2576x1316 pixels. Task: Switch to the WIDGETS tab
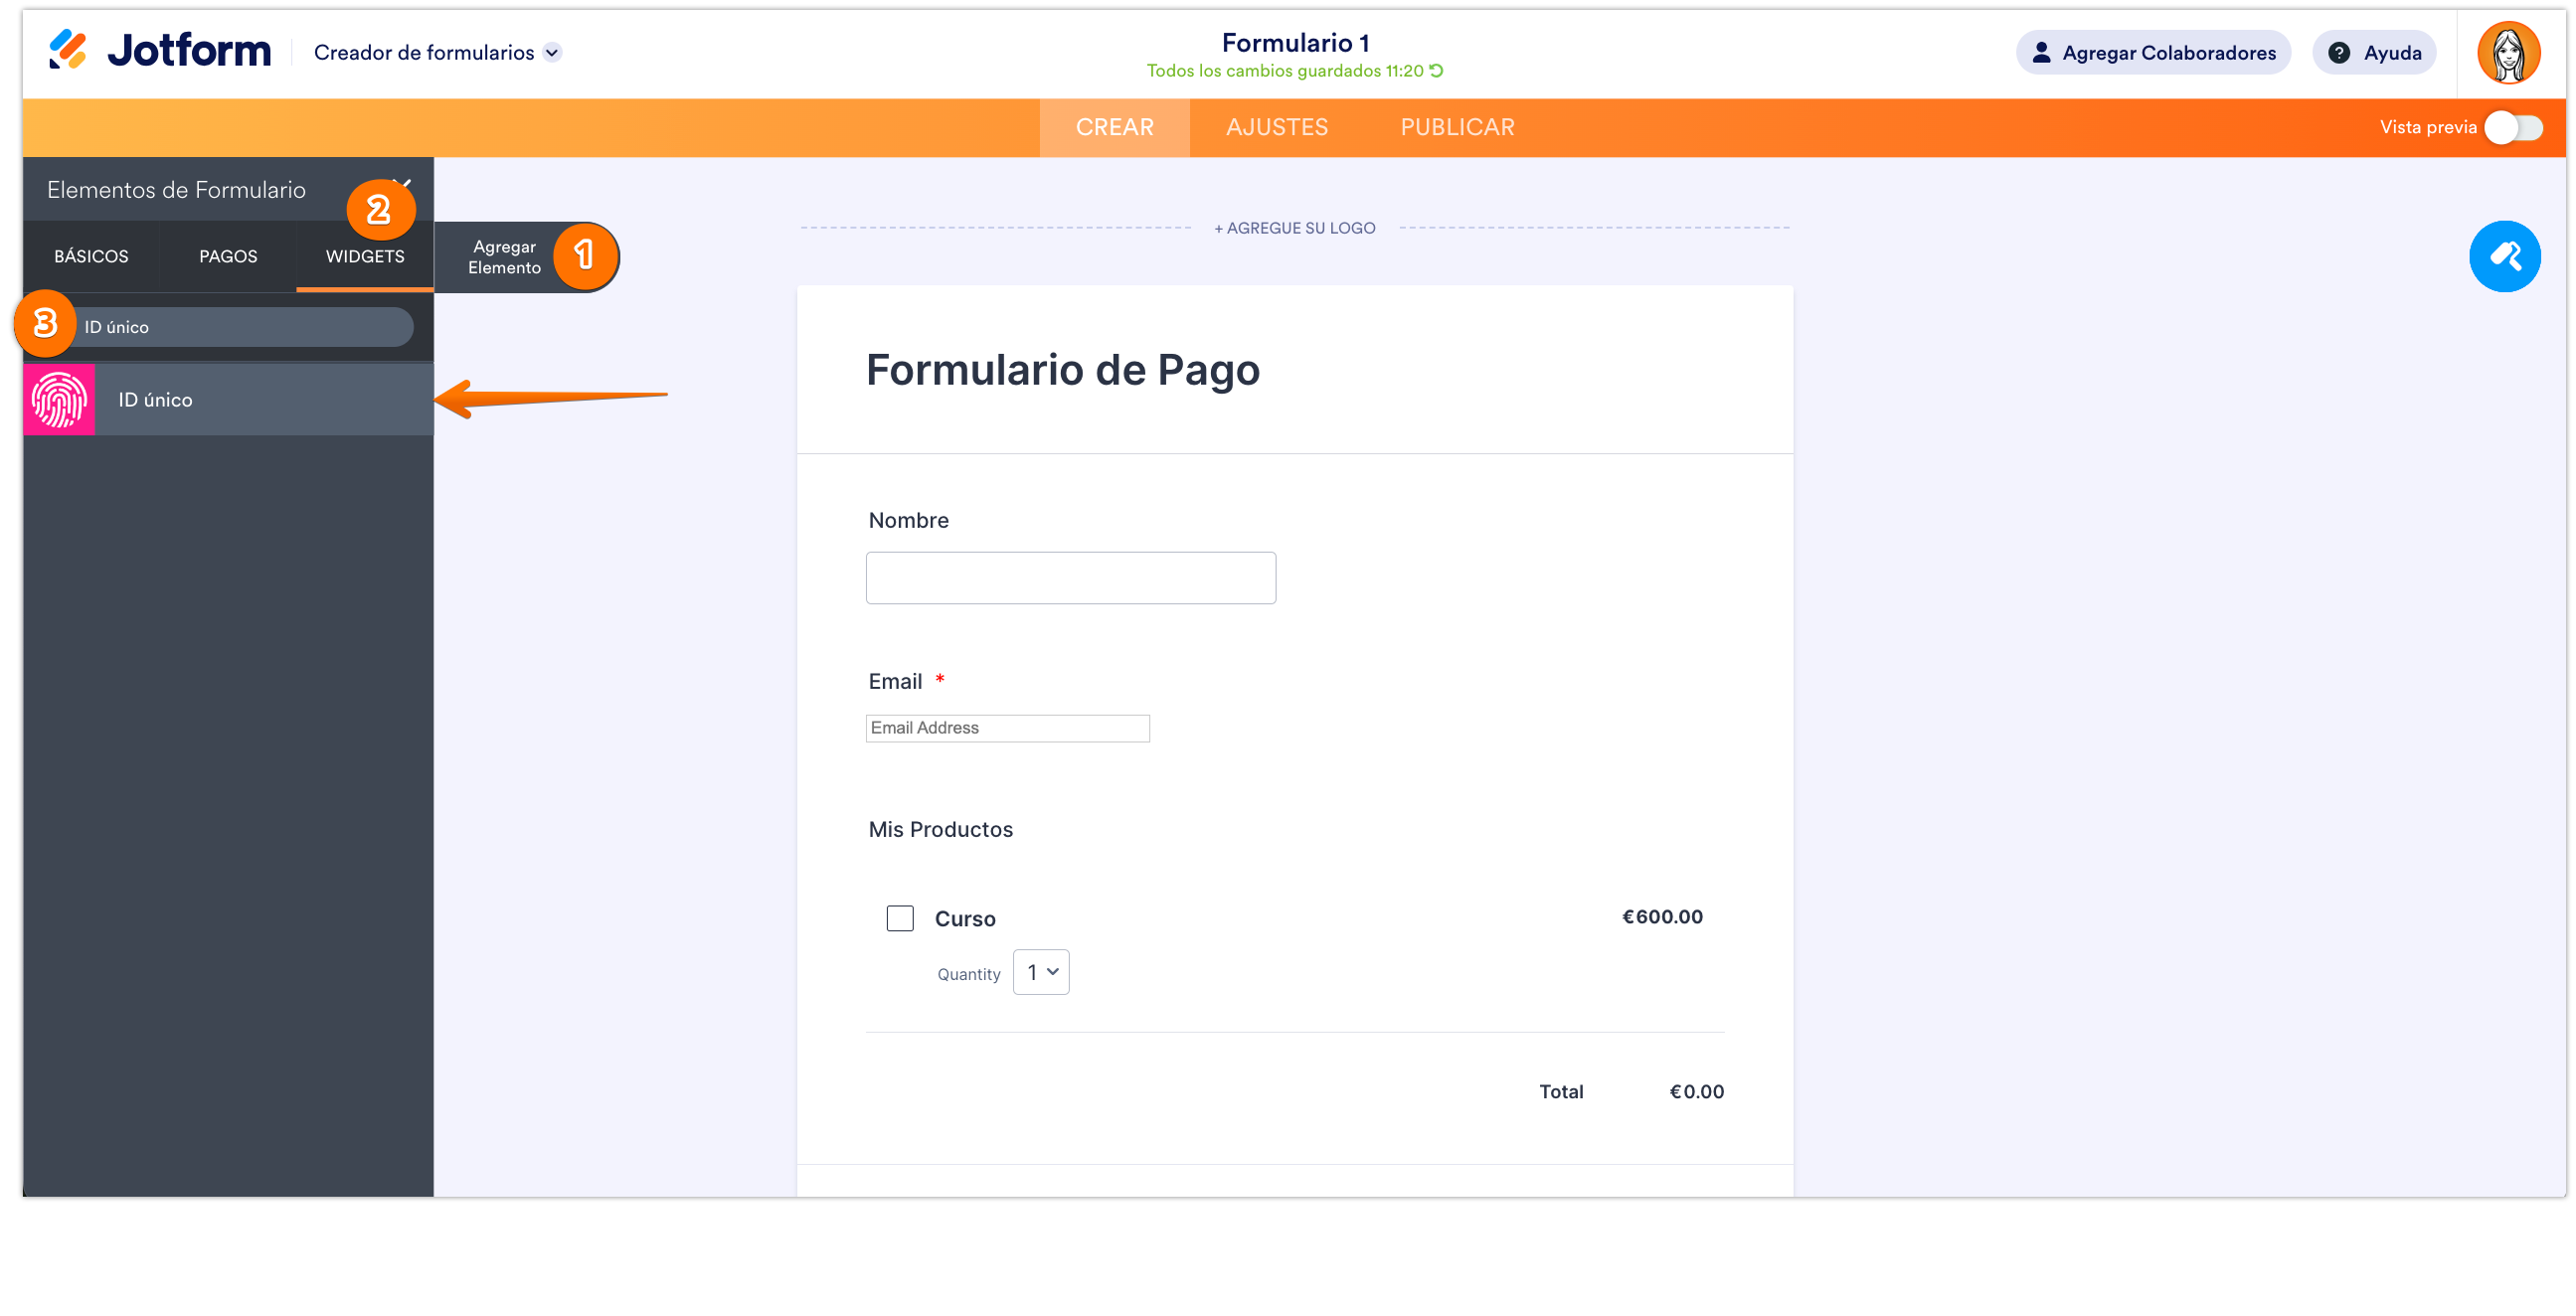click(x=365, y=256)
